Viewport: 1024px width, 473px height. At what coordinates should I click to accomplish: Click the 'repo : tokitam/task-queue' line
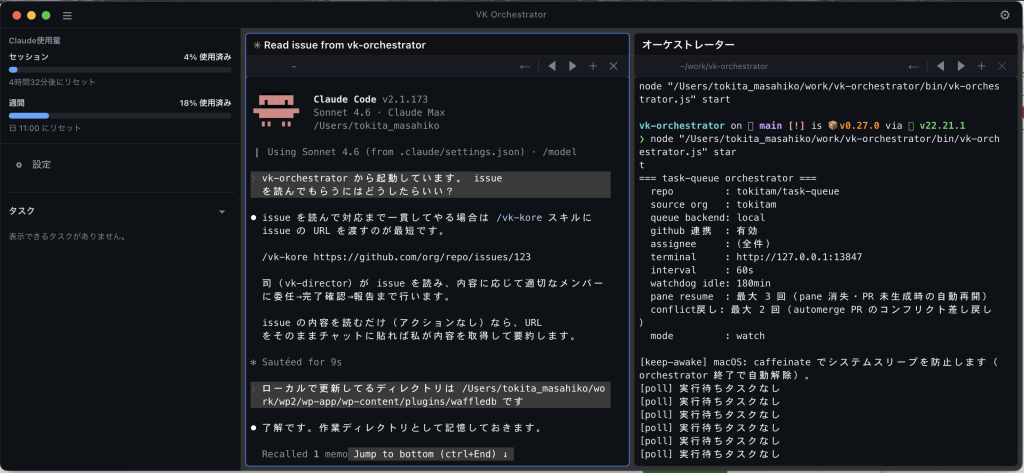click(745, 191)
